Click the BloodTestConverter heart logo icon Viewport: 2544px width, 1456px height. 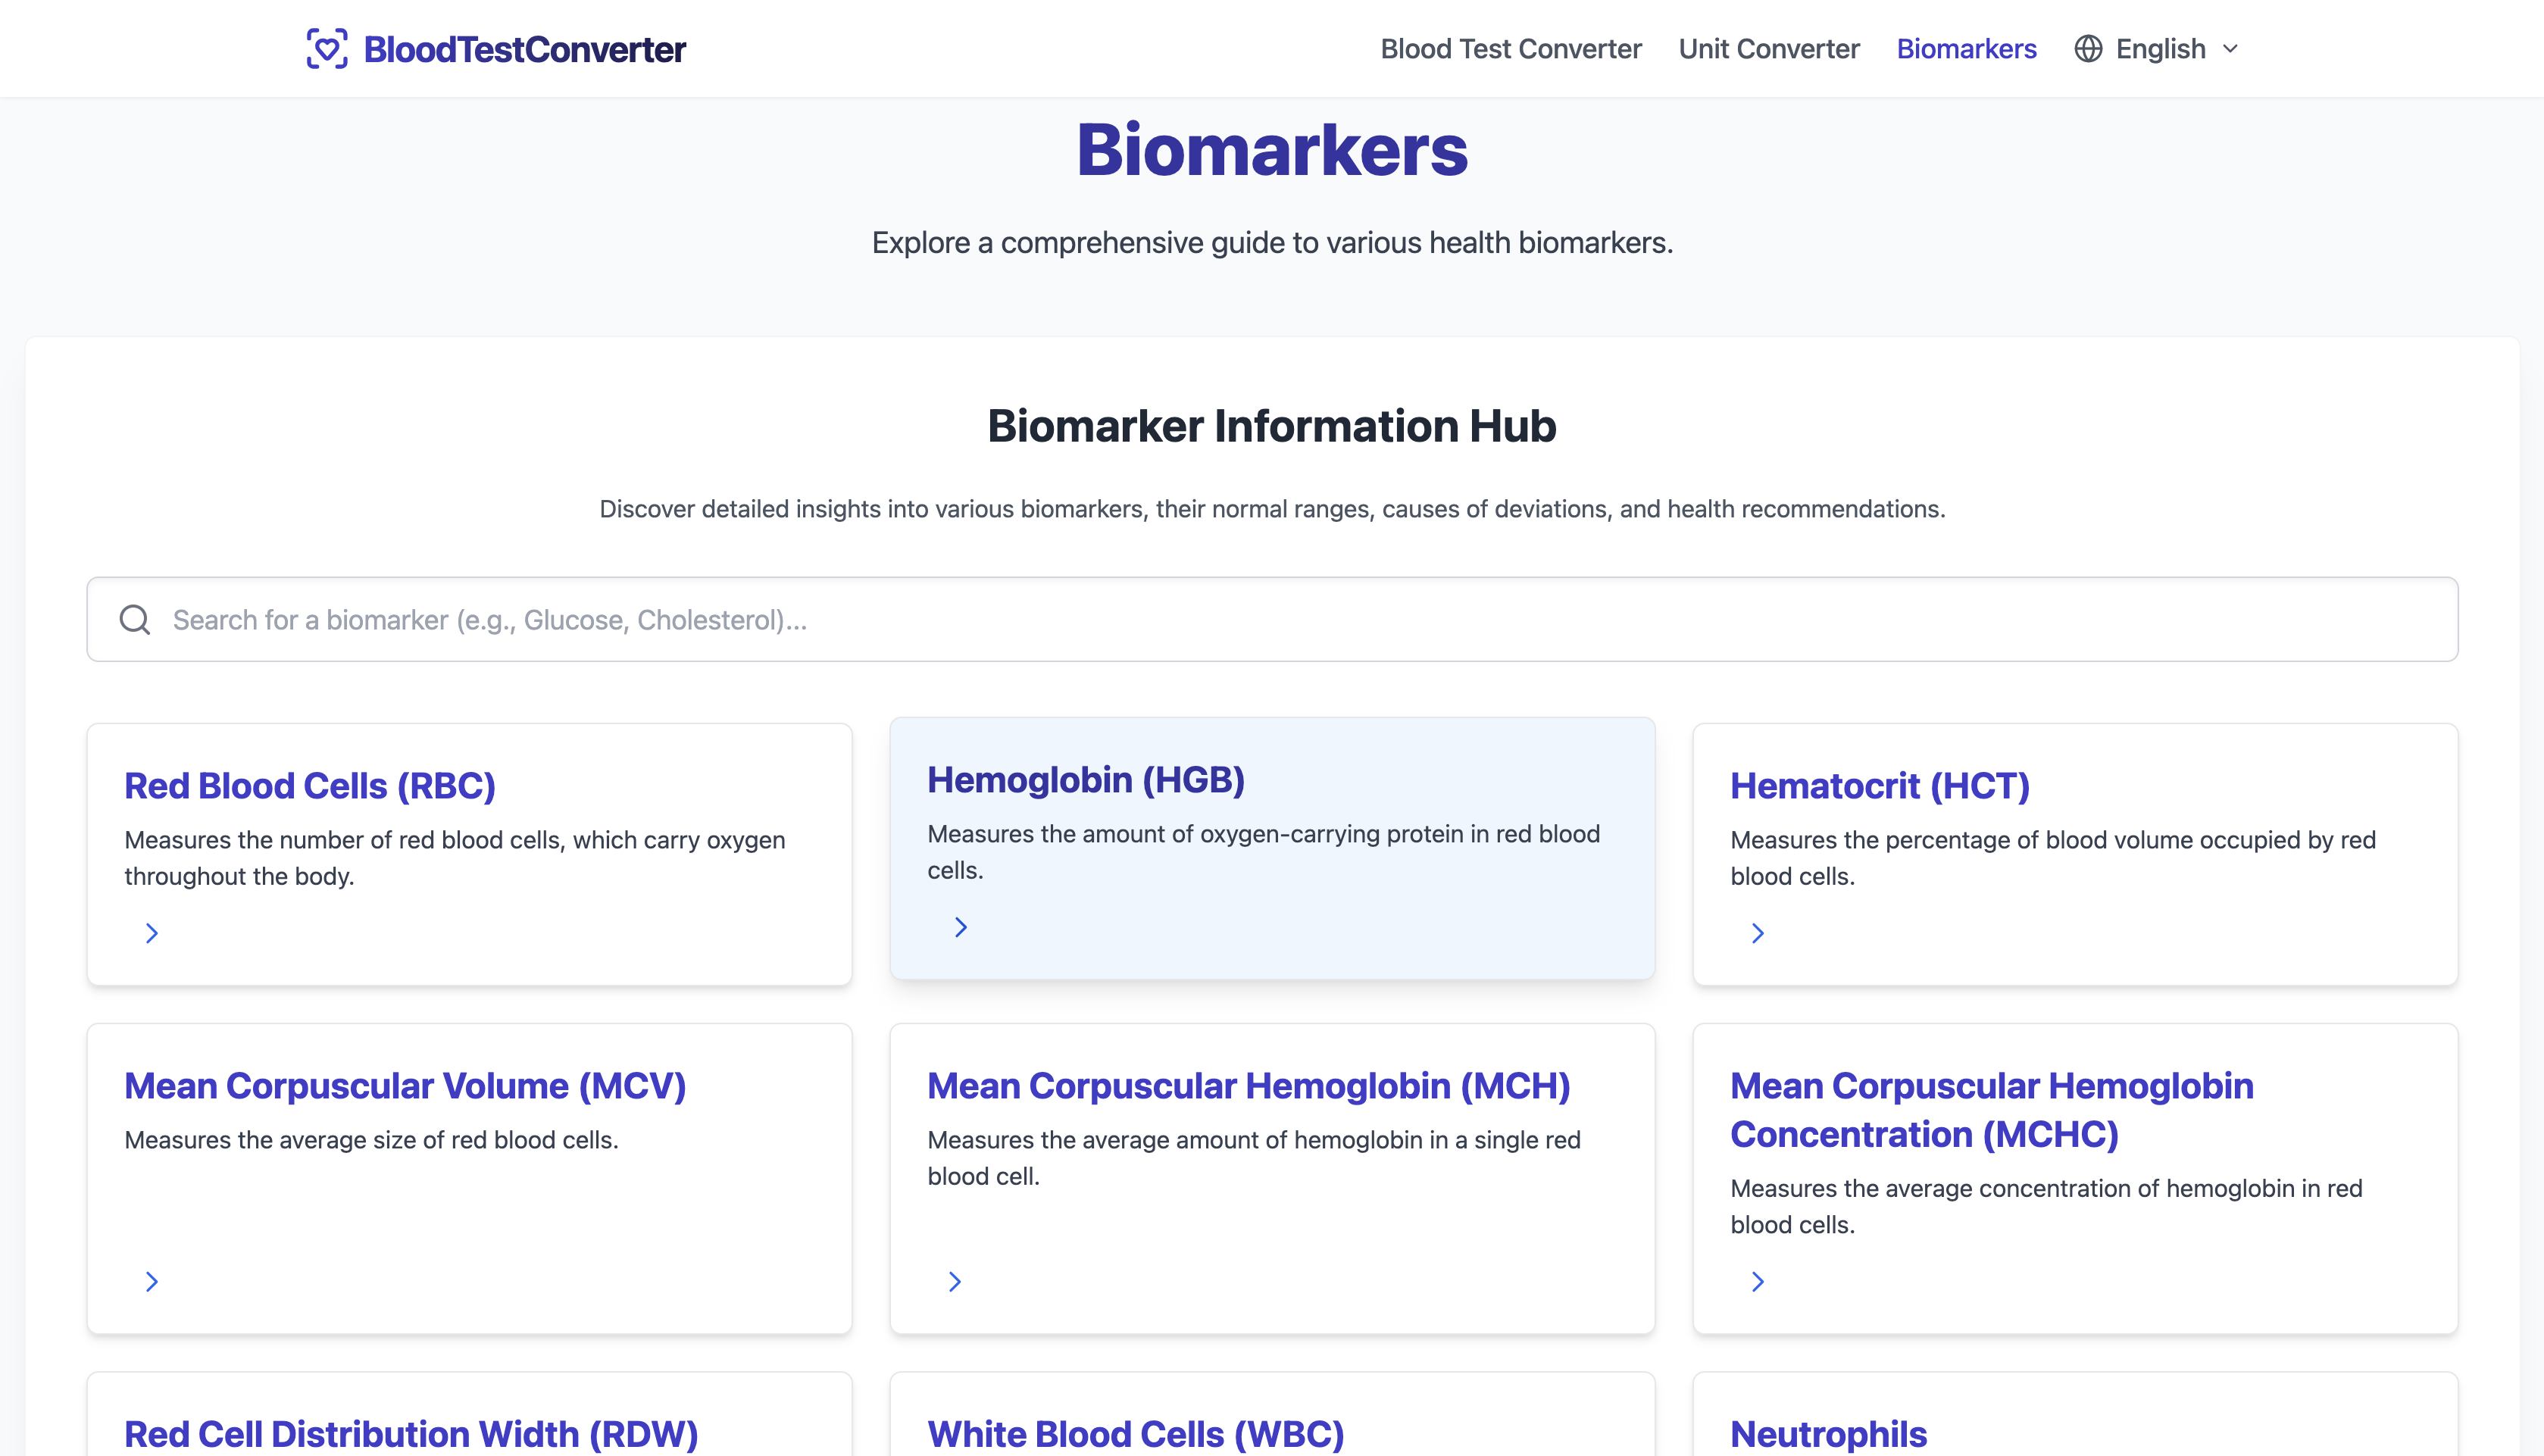coord(327,47)
